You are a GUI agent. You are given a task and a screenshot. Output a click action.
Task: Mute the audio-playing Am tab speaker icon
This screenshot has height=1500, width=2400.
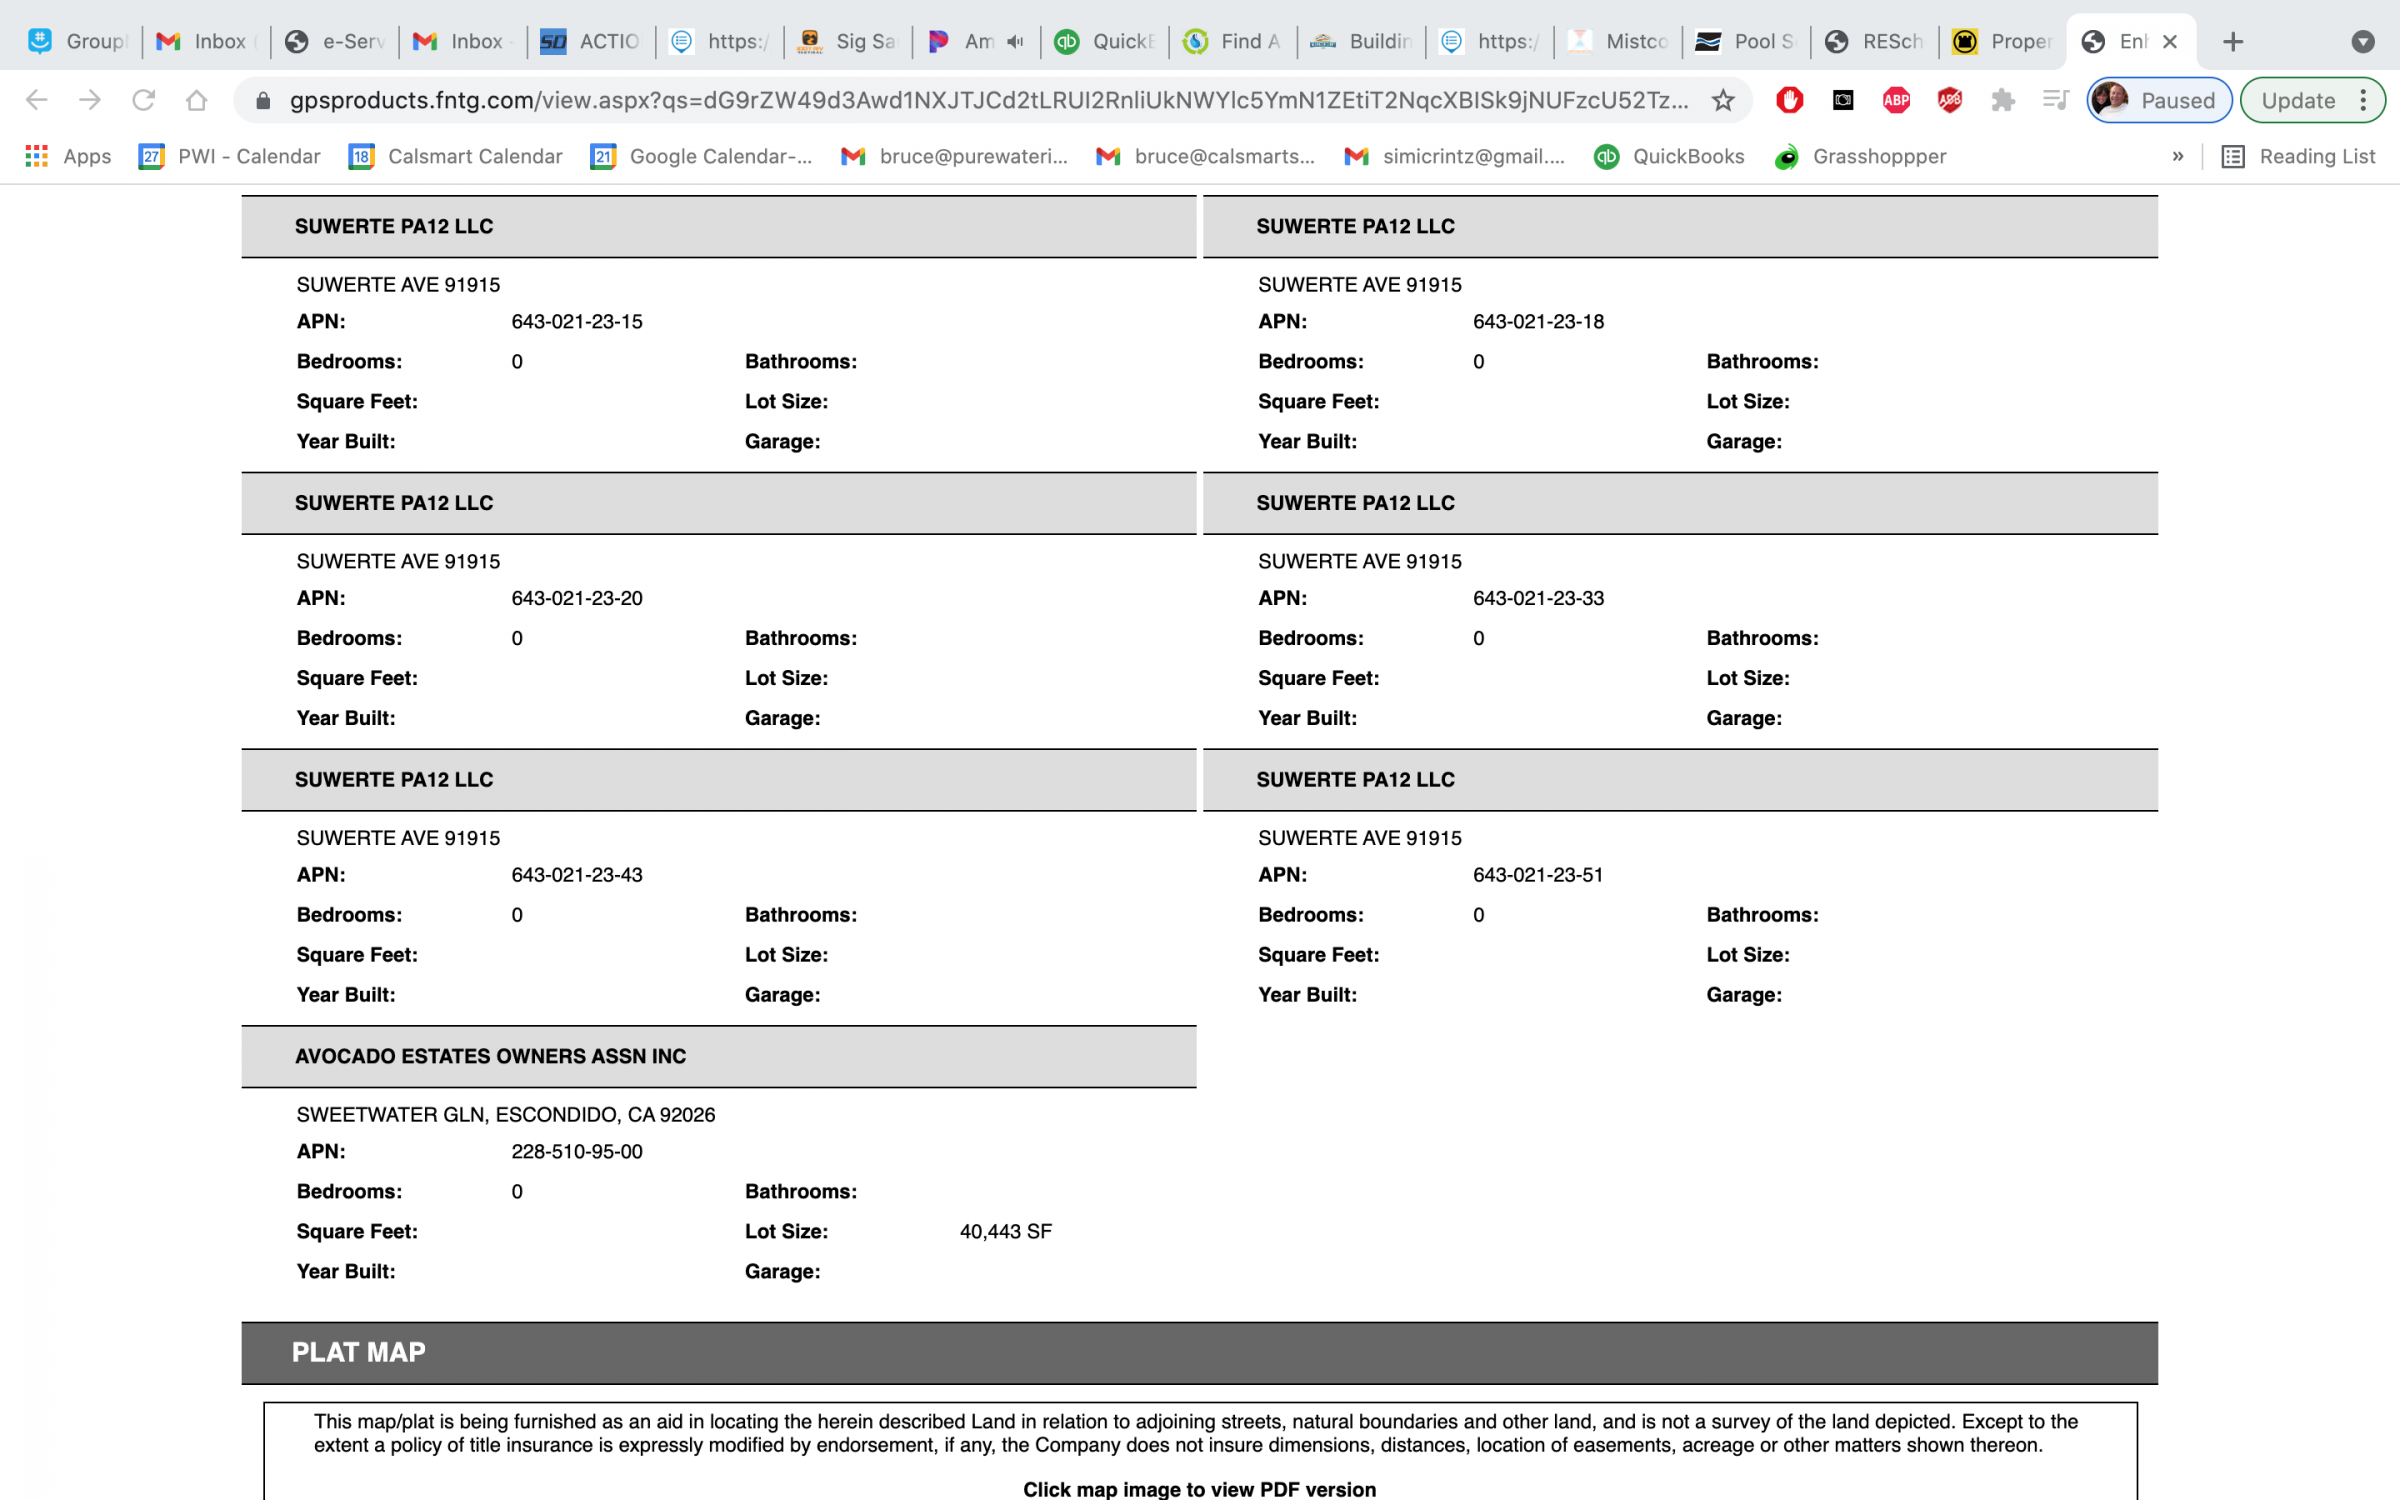[1015, 41]
